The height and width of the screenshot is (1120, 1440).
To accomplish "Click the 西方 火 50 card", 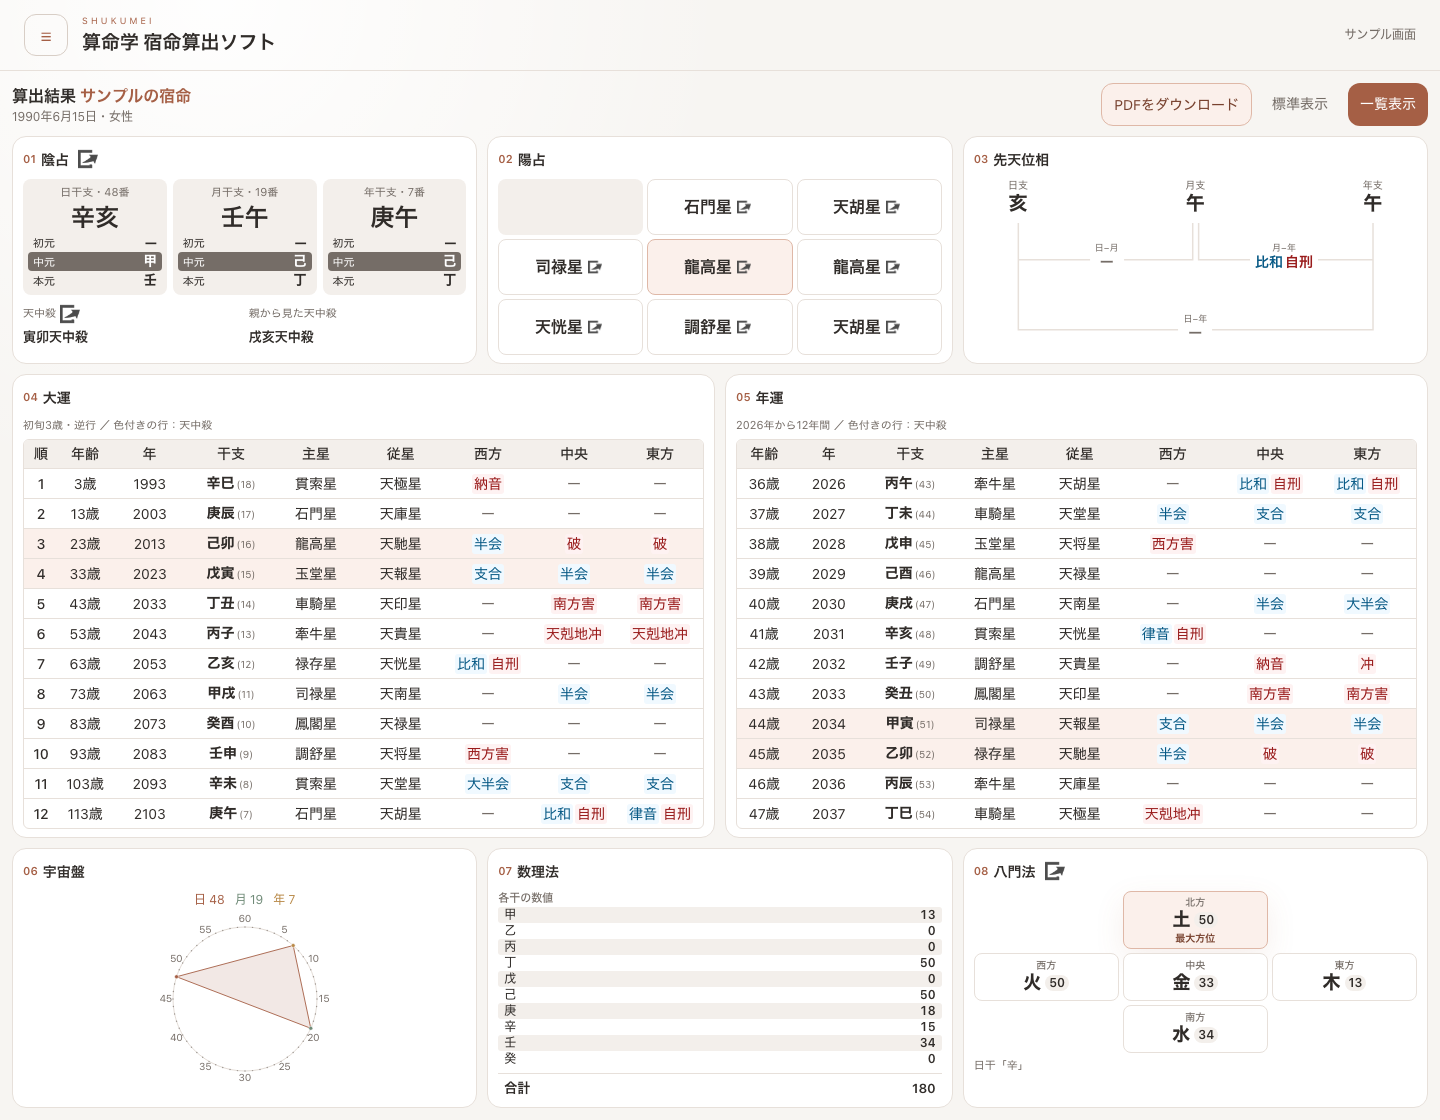I will pyautogui.click(x=1046, y=977).
